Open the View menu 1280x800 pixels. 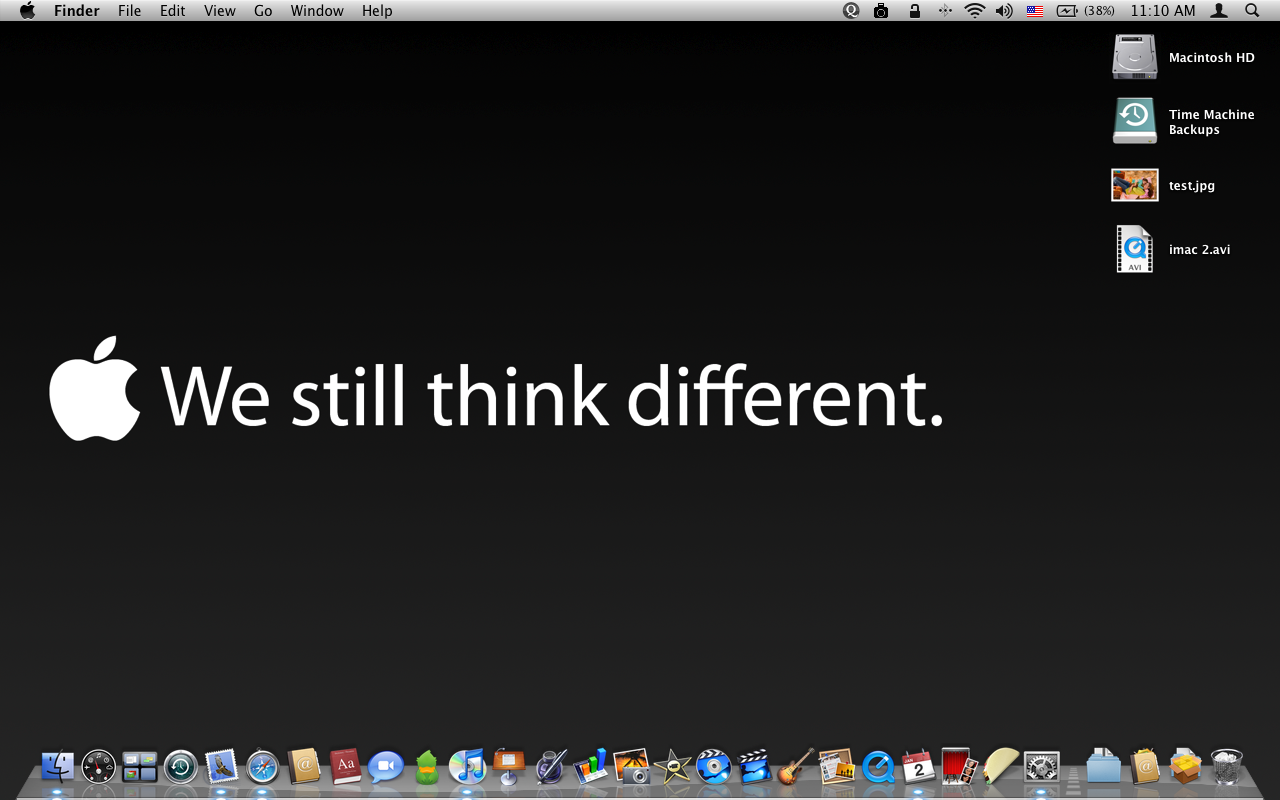(220, 11)
